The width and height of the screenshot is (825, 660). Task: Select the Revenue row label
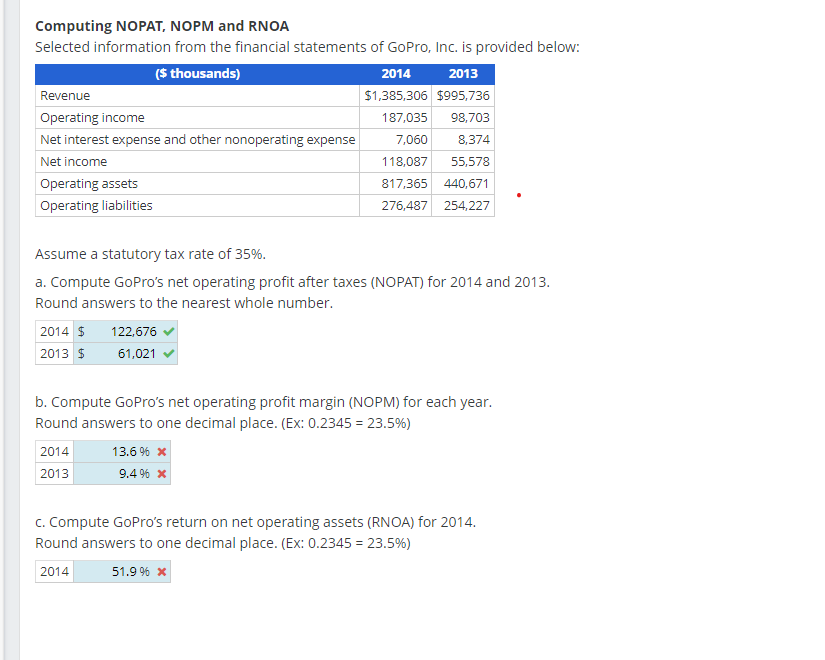pos(64,95)
